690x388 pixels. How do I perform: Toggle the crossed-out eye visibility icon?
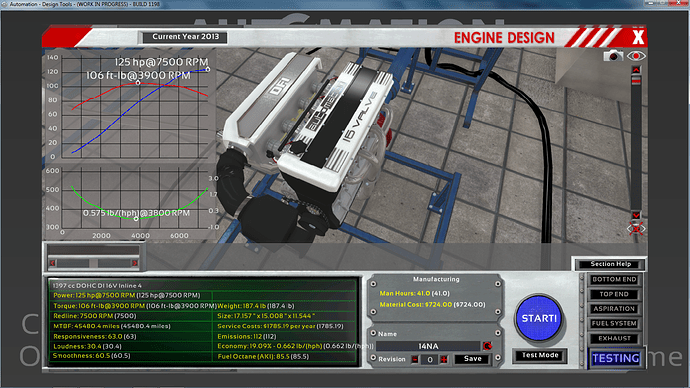coord(636,229)
